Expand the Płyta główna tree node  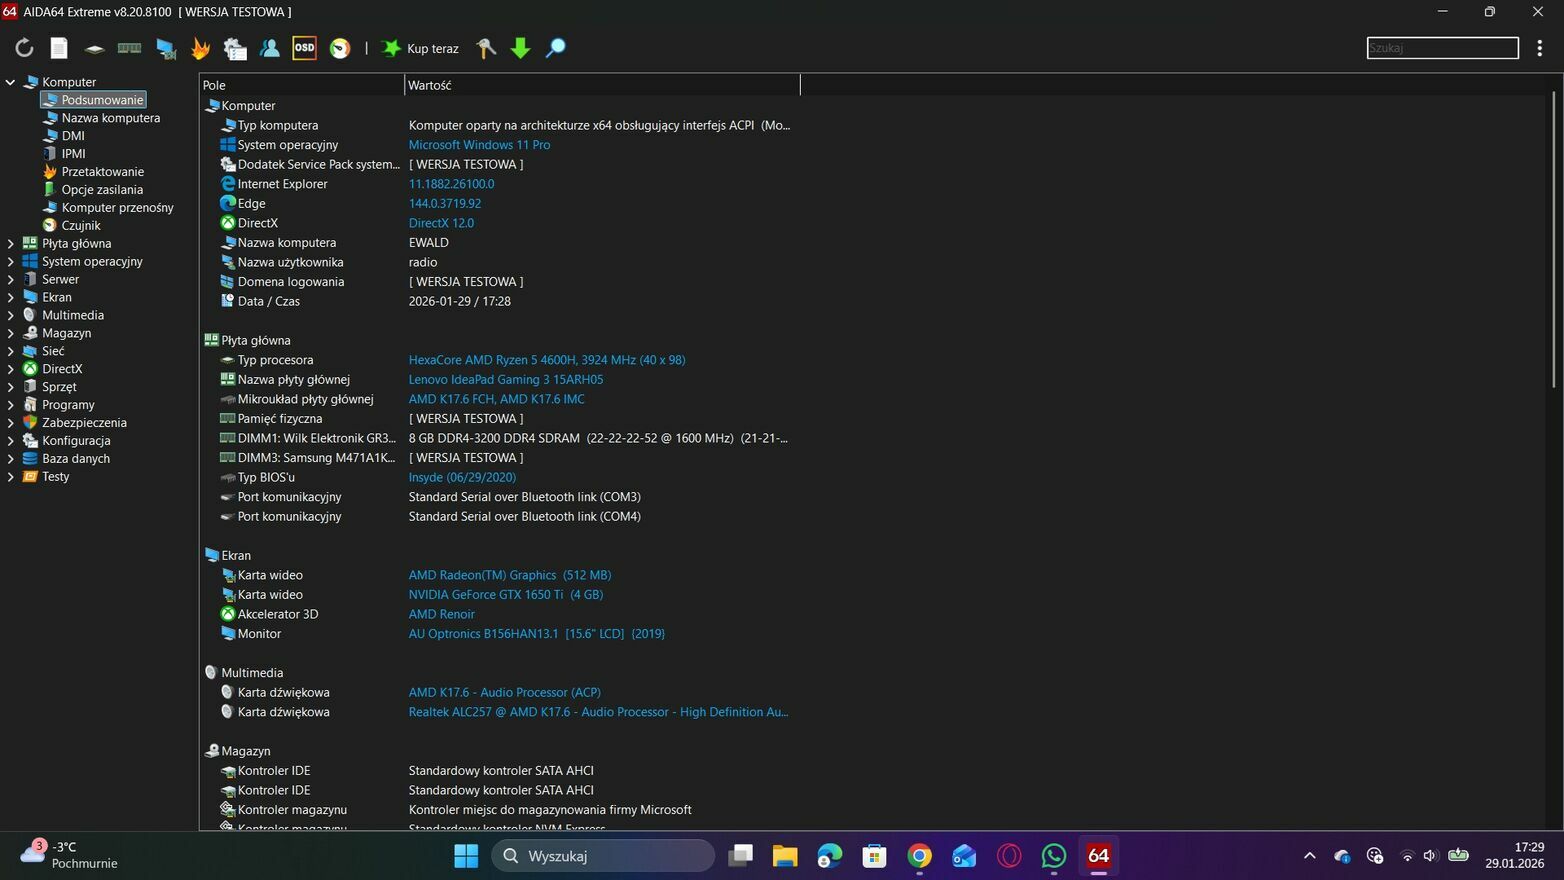pos(11,243)
